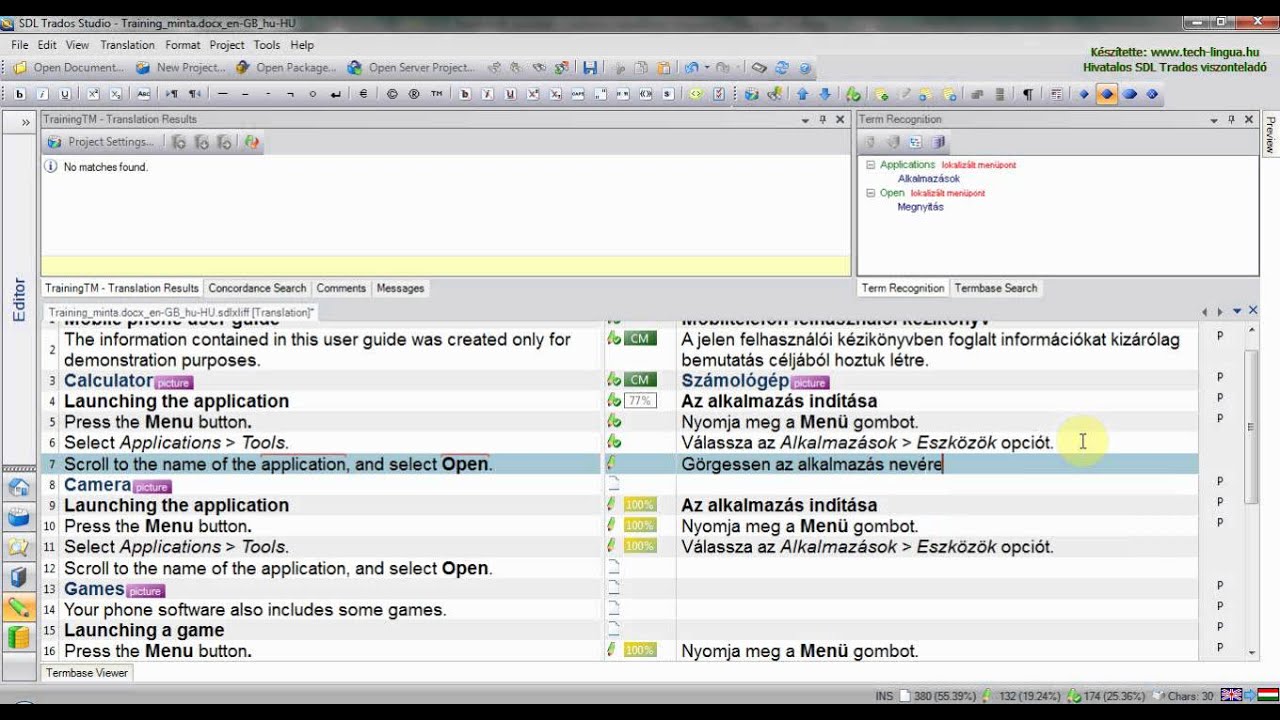The width and height of the screenshot is (1280, 720).
Task: Switch to the Termbase Search tab
Action: coord(995,288)
